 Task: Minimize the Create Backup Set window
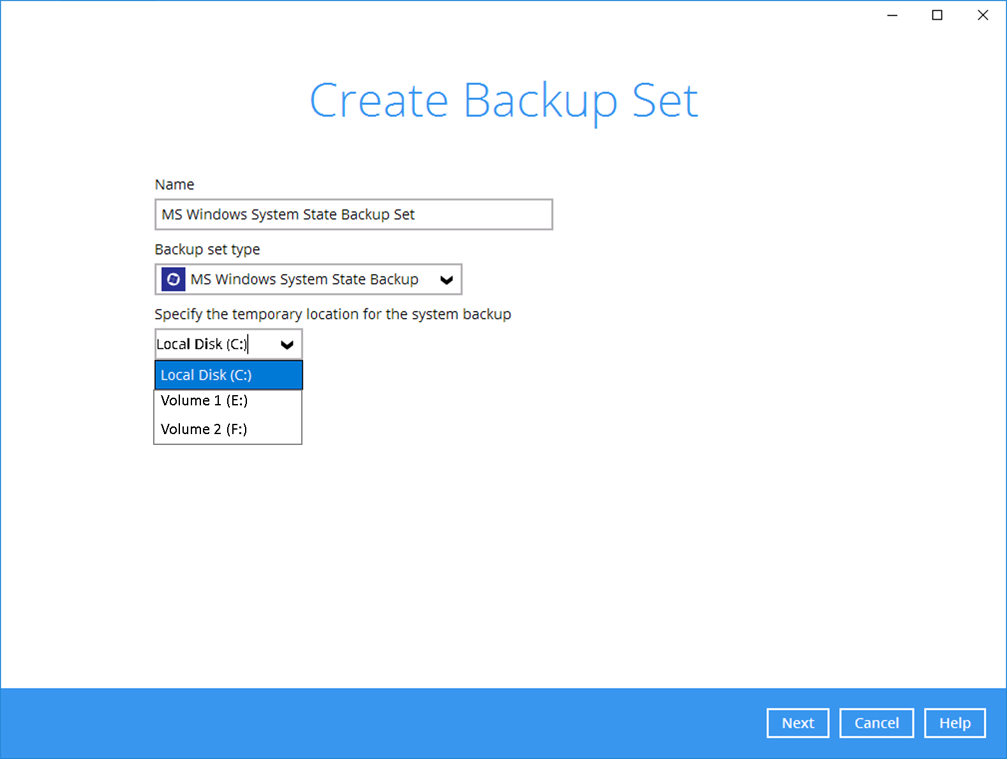point(891,15)
